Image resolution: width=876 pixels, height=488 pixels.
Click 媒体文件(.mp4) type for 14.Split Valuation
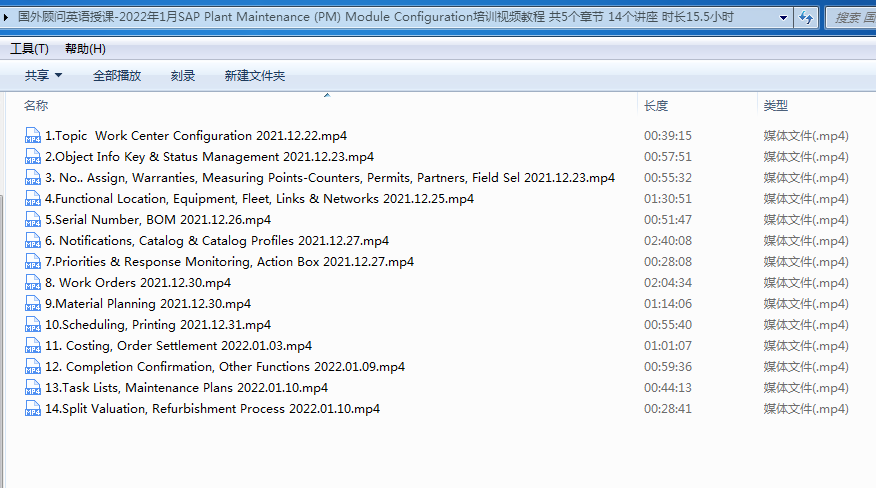(806, 409)
